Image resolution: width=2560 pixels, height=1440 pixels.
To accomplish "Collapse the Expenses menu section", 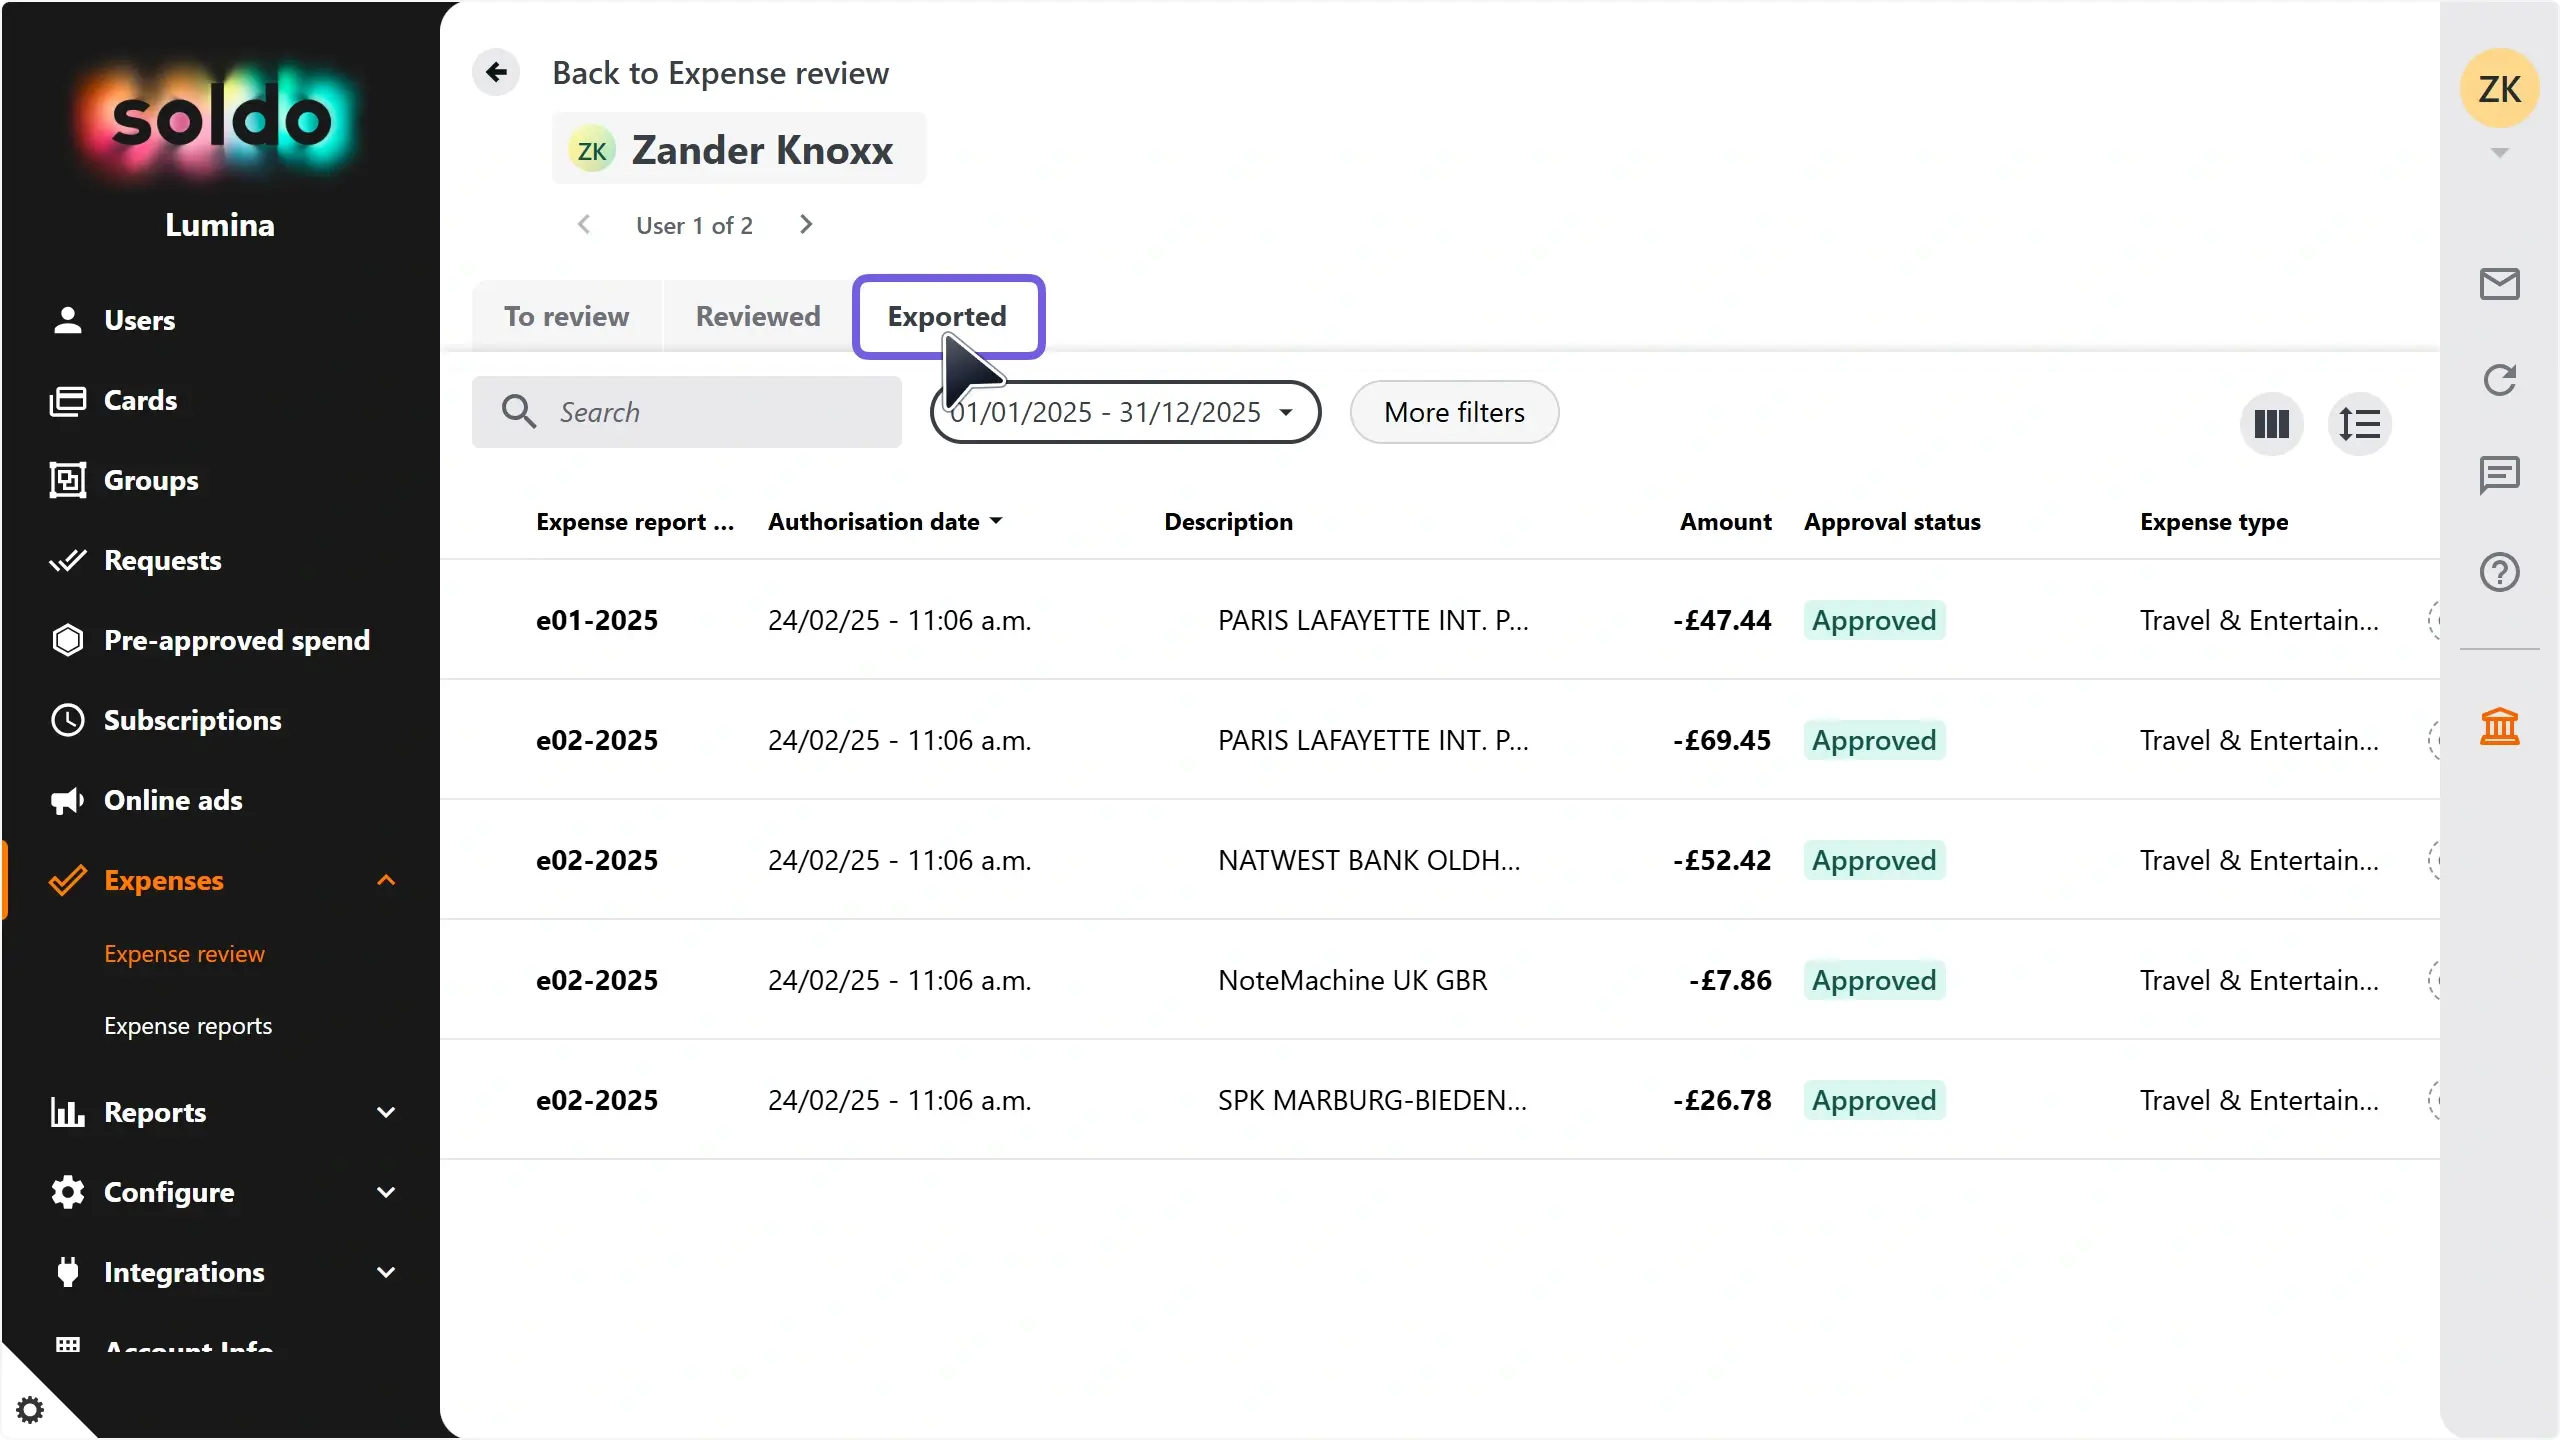I will pyautogui.click(x=385, y=880).
